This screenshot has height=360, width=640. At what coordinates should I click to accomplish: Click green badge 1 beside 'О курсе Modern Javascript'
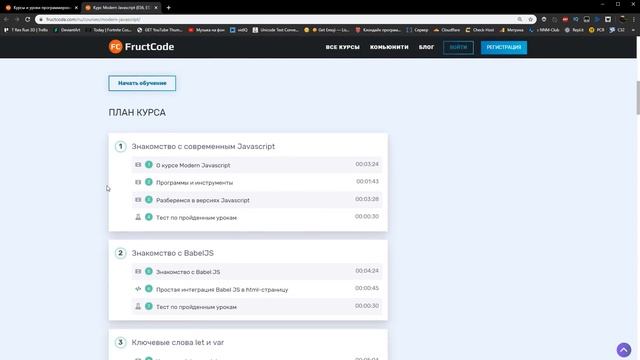pos(149,164)
